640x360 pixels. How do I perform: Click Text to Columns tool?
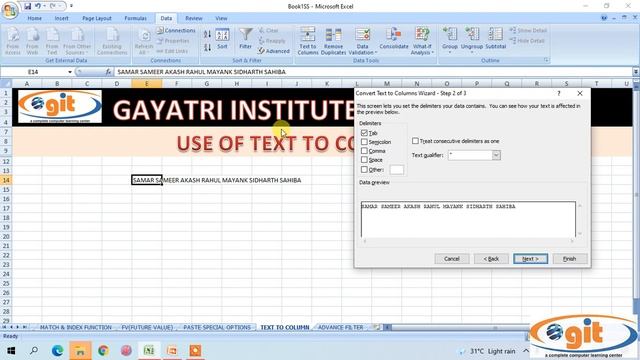(307, 41)
